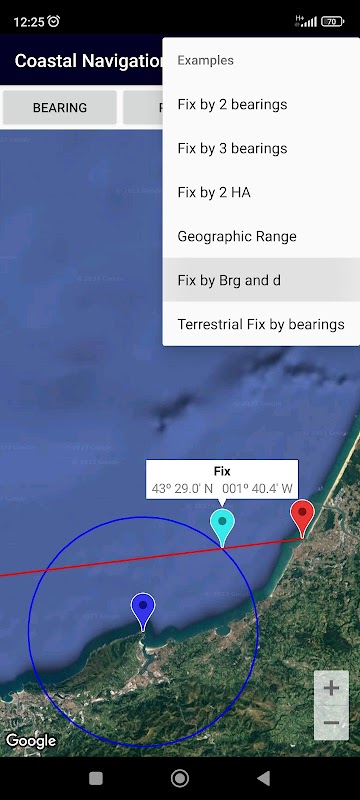The height and width of the screenshot is (800, 360).
Task: Tap the partially hidden button beside BEARING
Action: 143,108
